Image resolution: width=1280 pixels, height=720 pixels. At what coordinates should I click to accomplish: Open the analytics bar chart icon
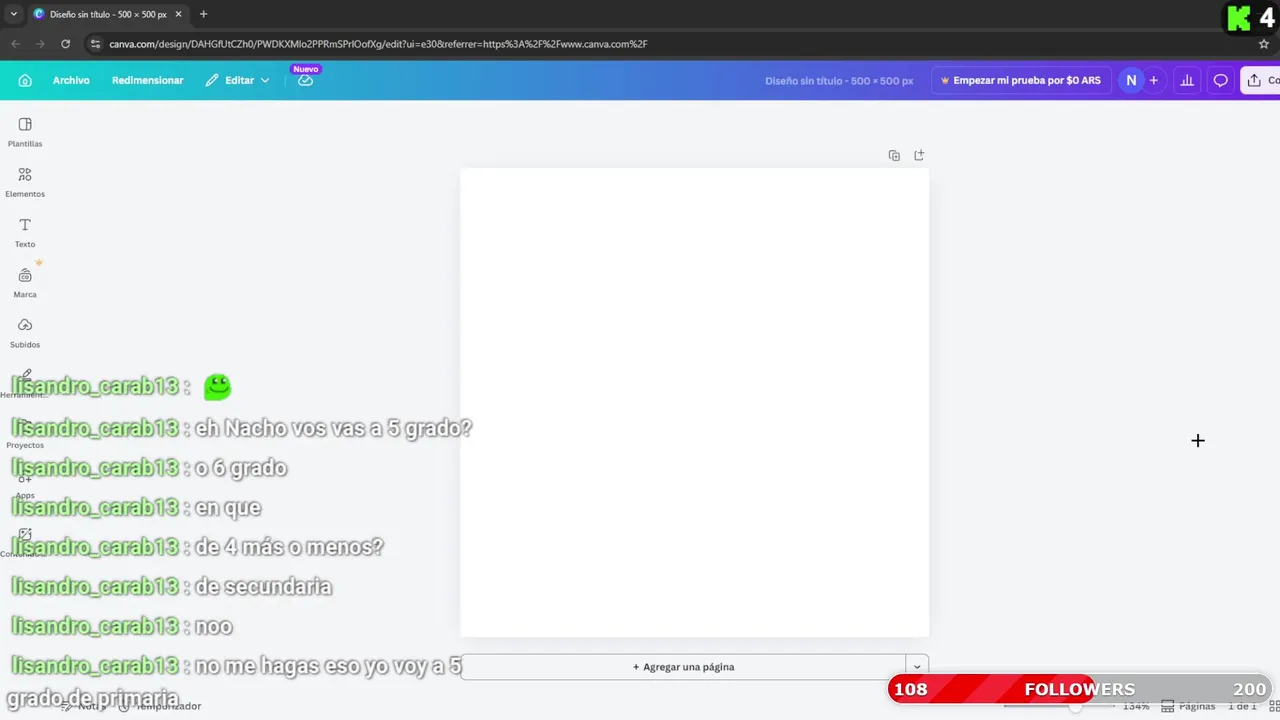1187,80
